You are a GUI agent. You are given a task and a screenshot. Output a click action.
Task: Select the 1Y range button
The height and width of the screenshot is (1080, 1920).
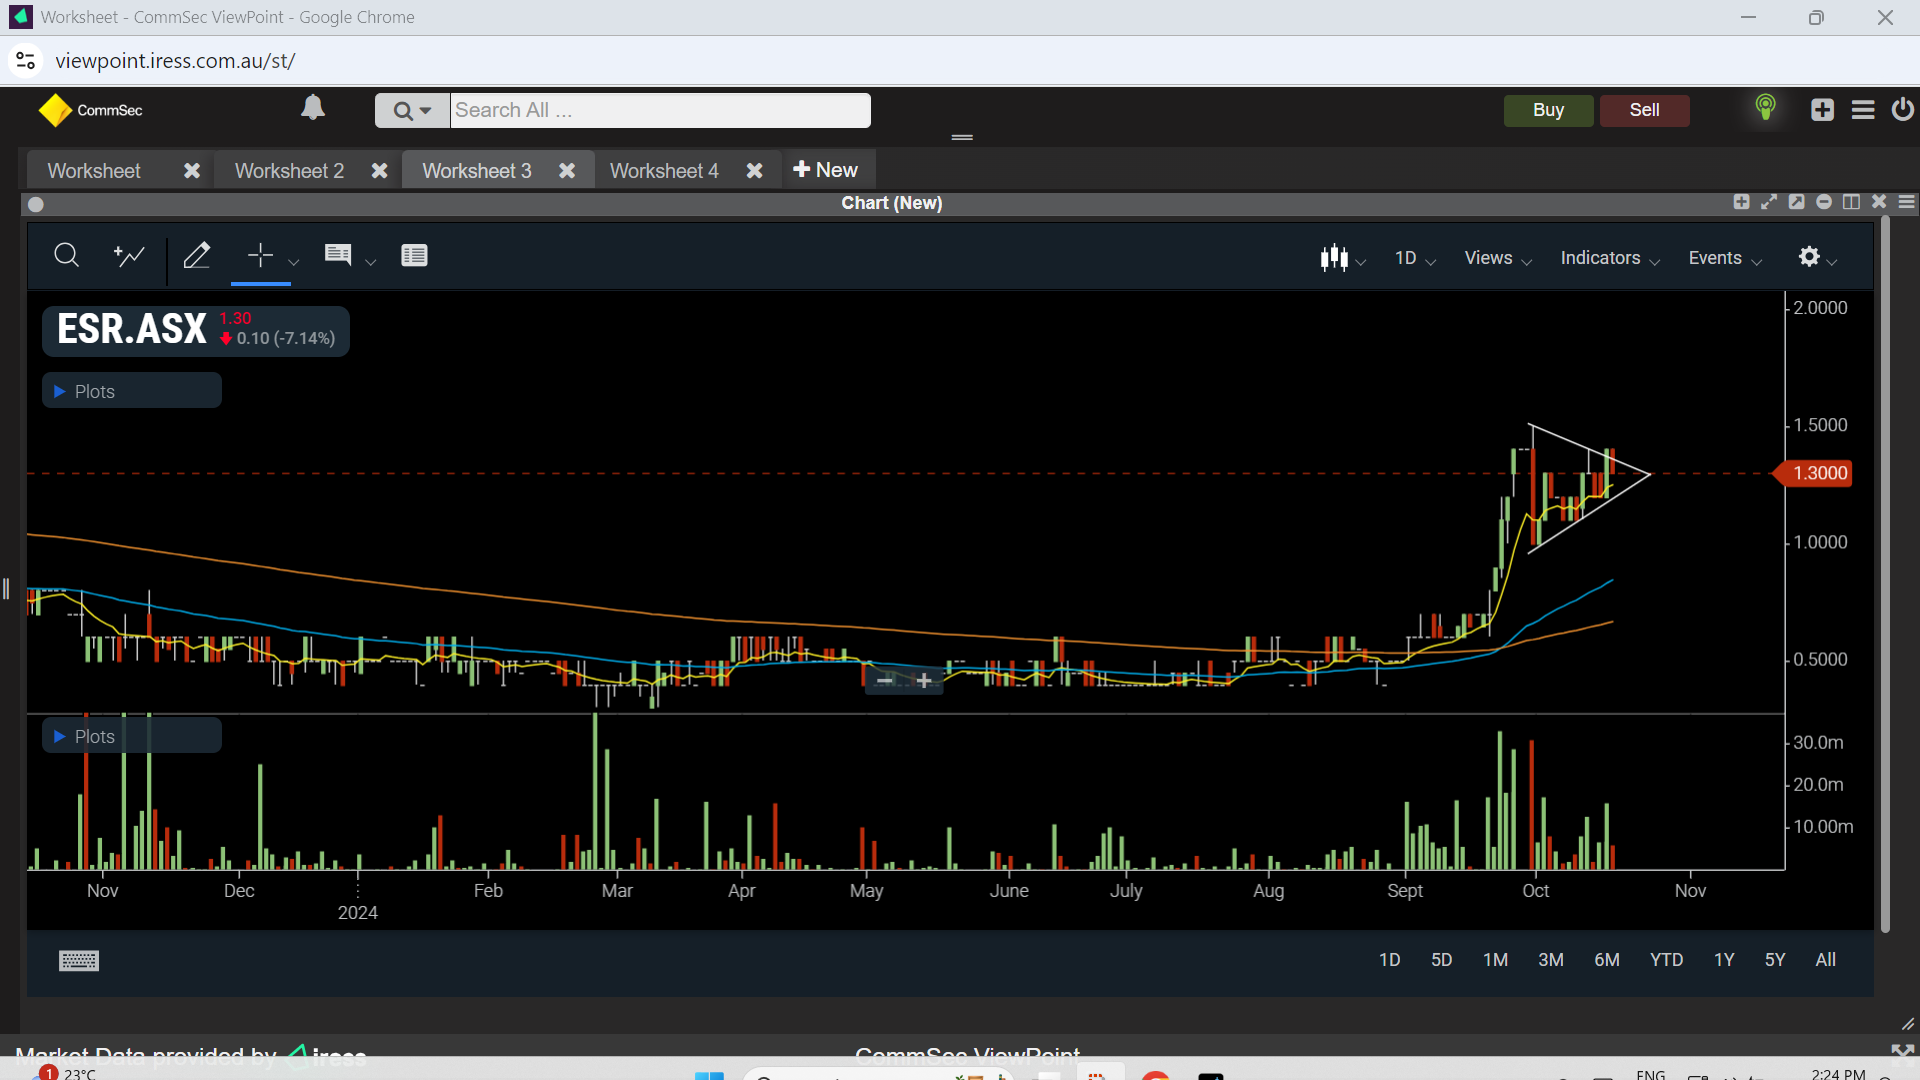[1724, 960]
